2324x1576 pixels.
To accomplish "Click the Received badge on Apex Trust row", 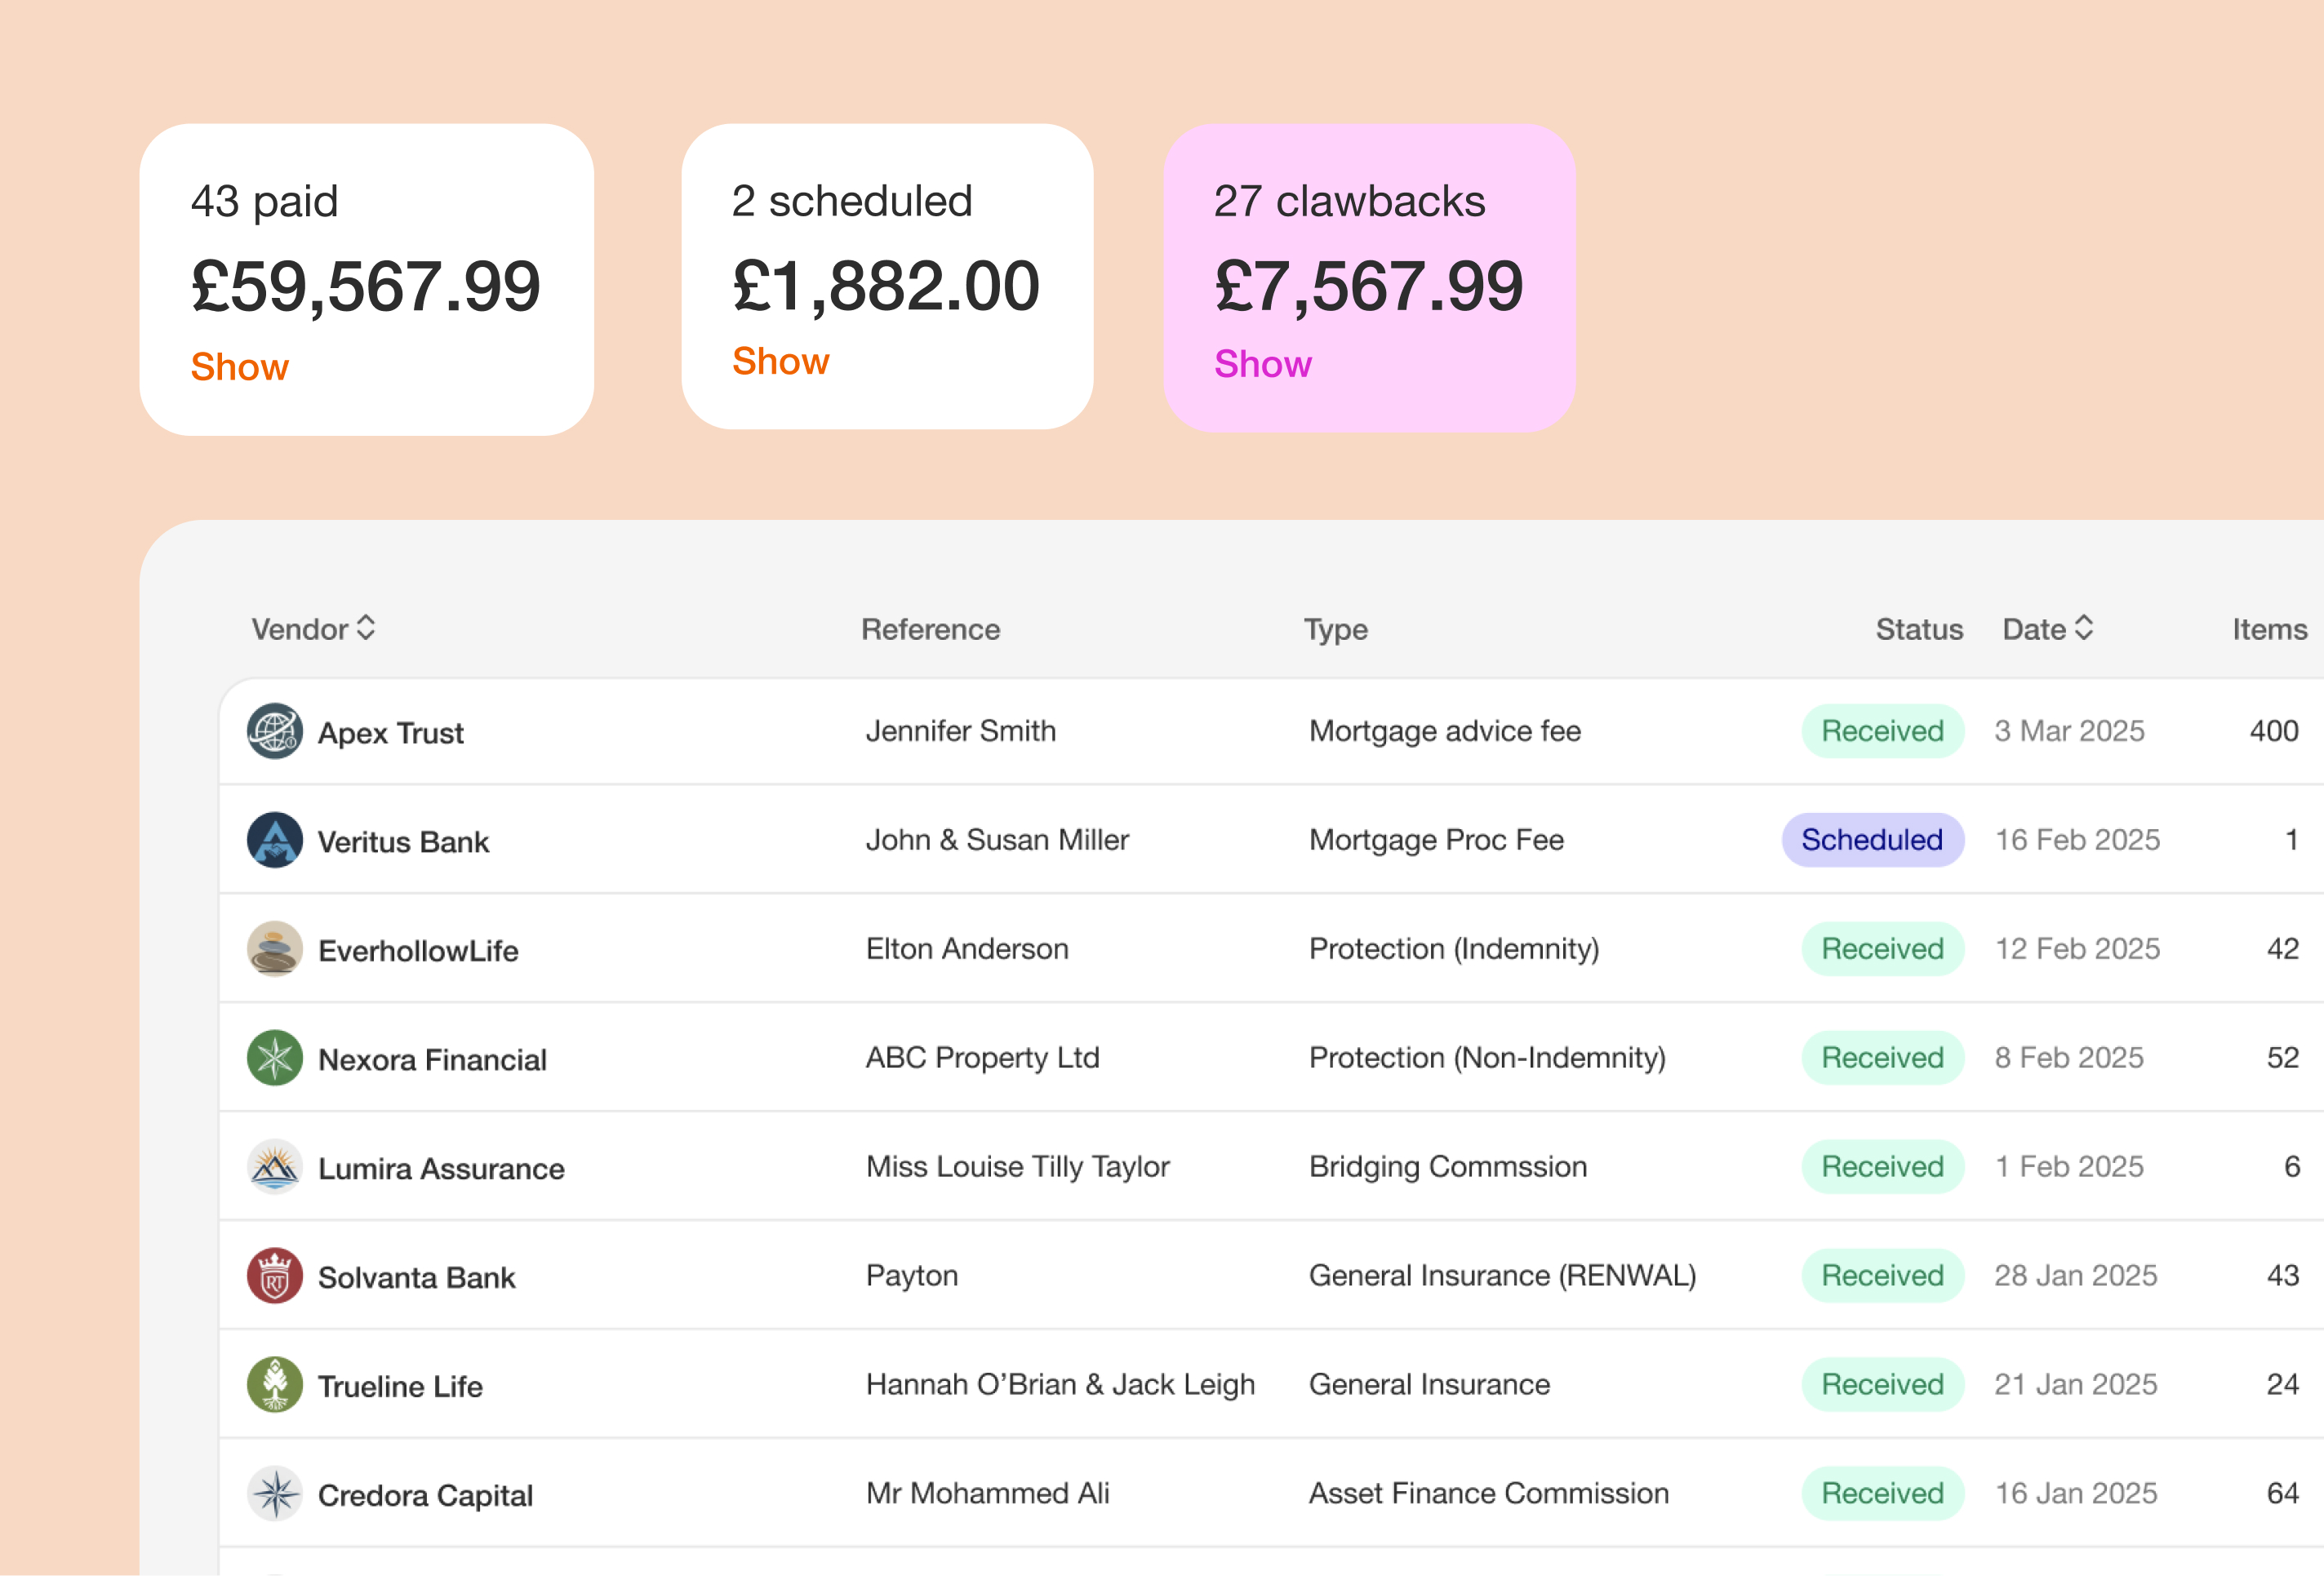I will (x=1882, y=731).
